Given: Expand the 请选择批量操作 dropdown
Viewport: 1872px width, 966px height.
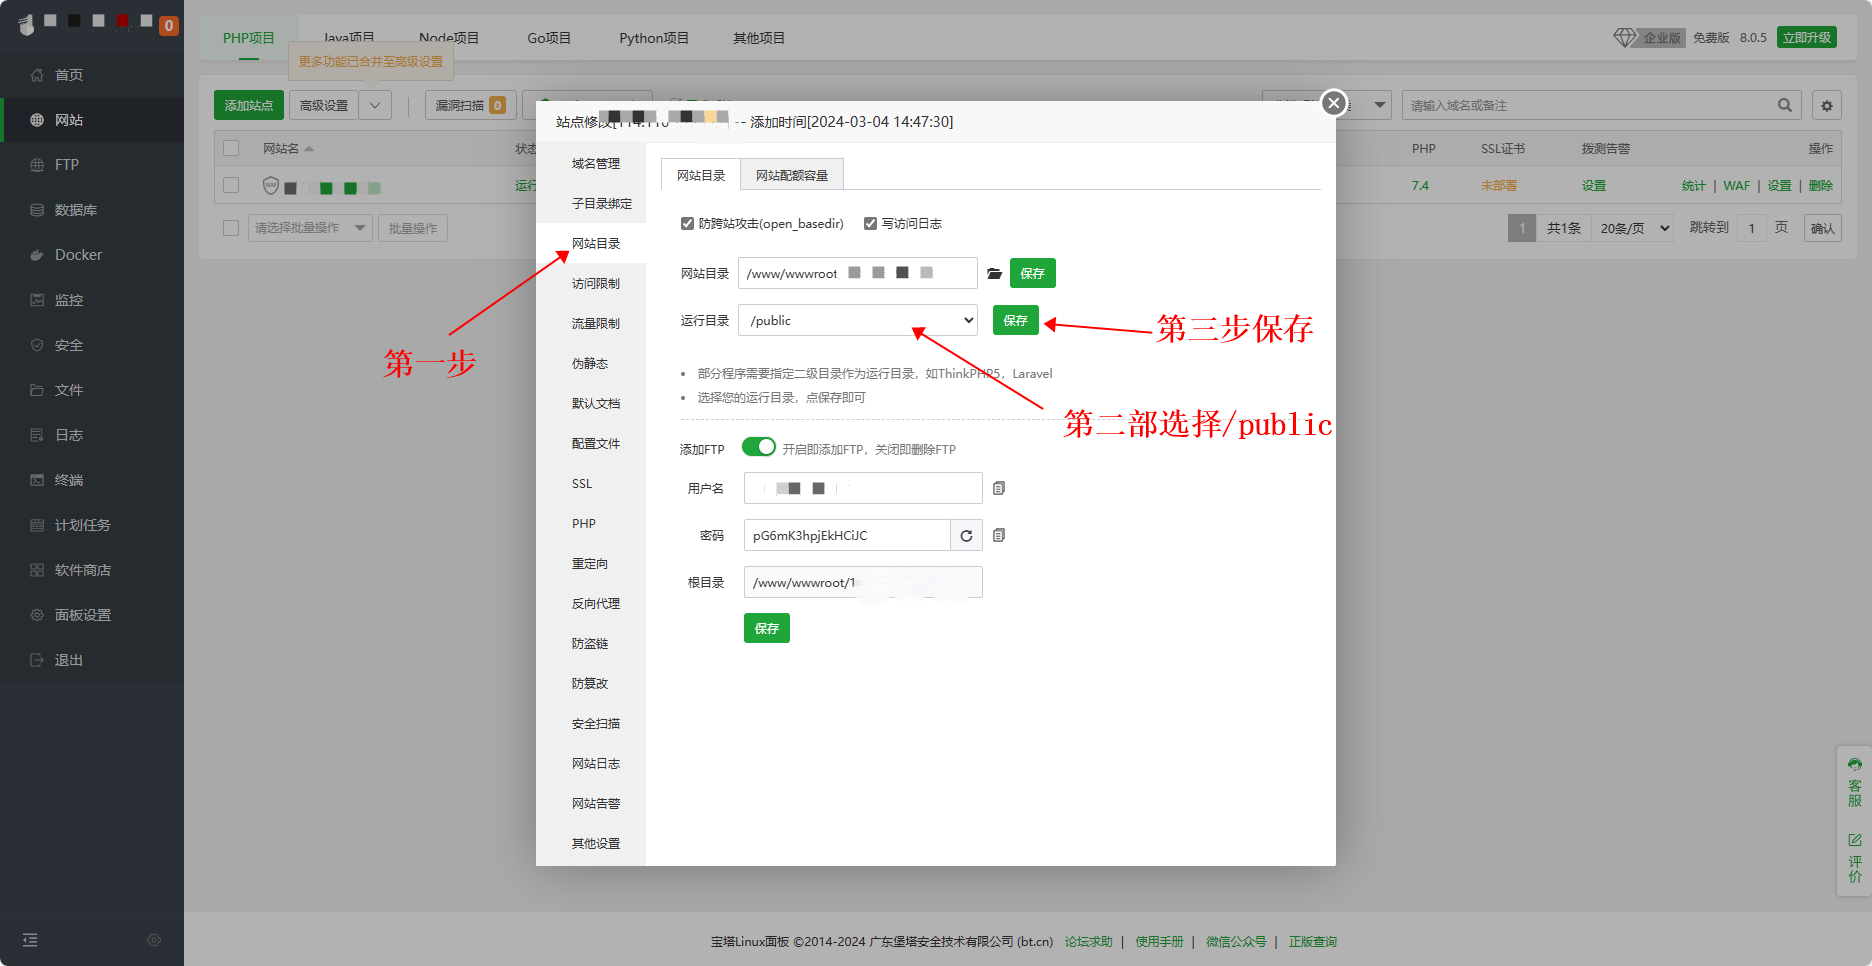Looking at the screenshot, I should click(x=309, y=228).
